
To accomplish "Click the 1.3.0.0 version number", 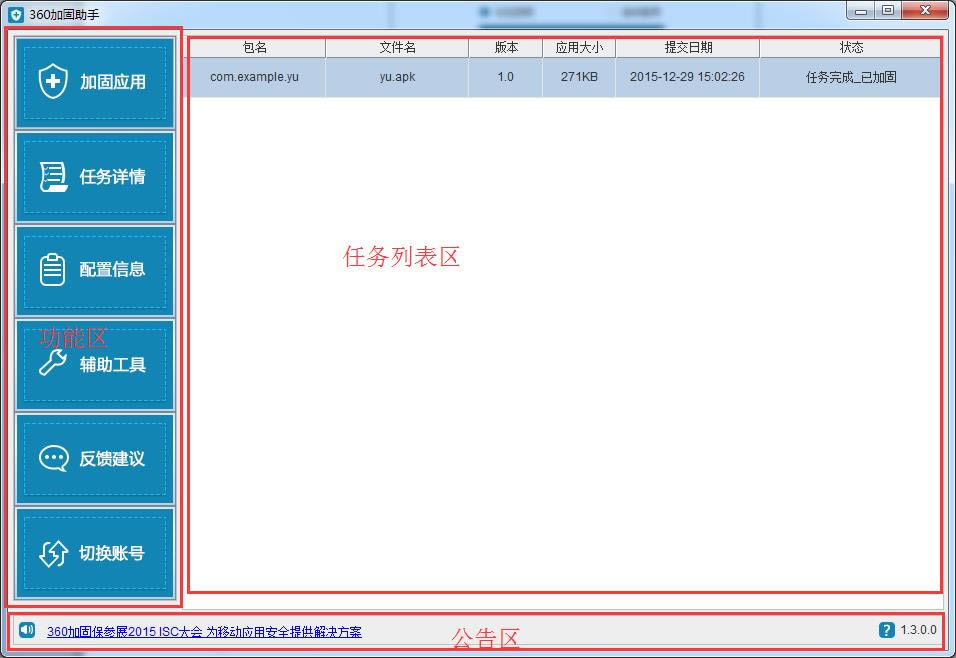I will click(919, 630).
